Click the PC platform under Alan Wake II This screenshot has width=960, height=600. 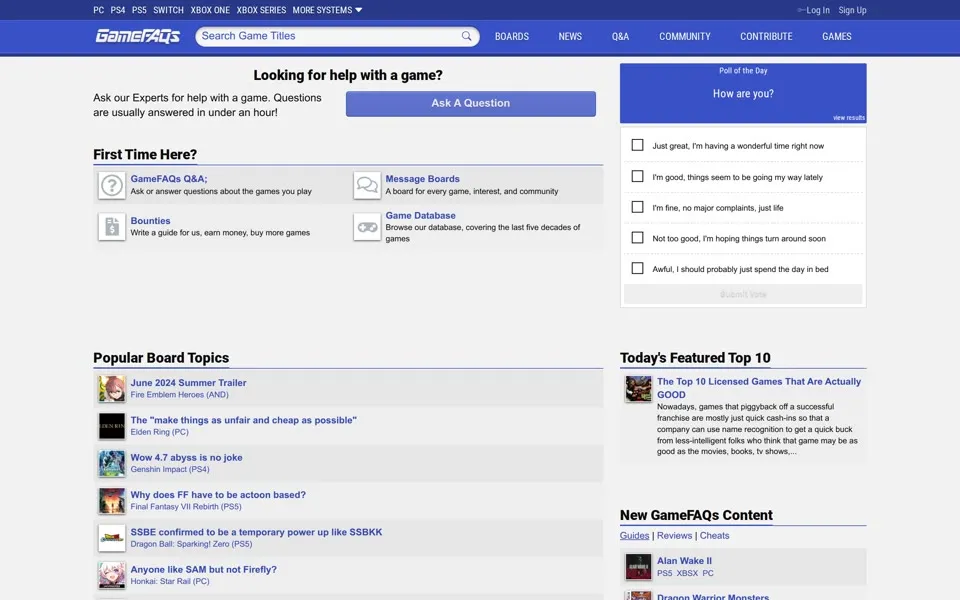pos(708,573)
